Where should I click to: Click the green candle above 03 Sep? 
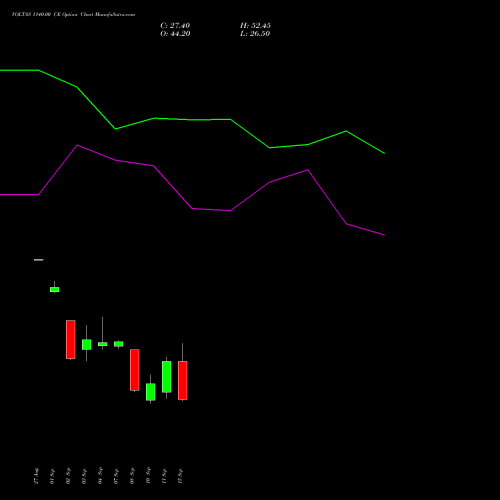tap(87, 344)
